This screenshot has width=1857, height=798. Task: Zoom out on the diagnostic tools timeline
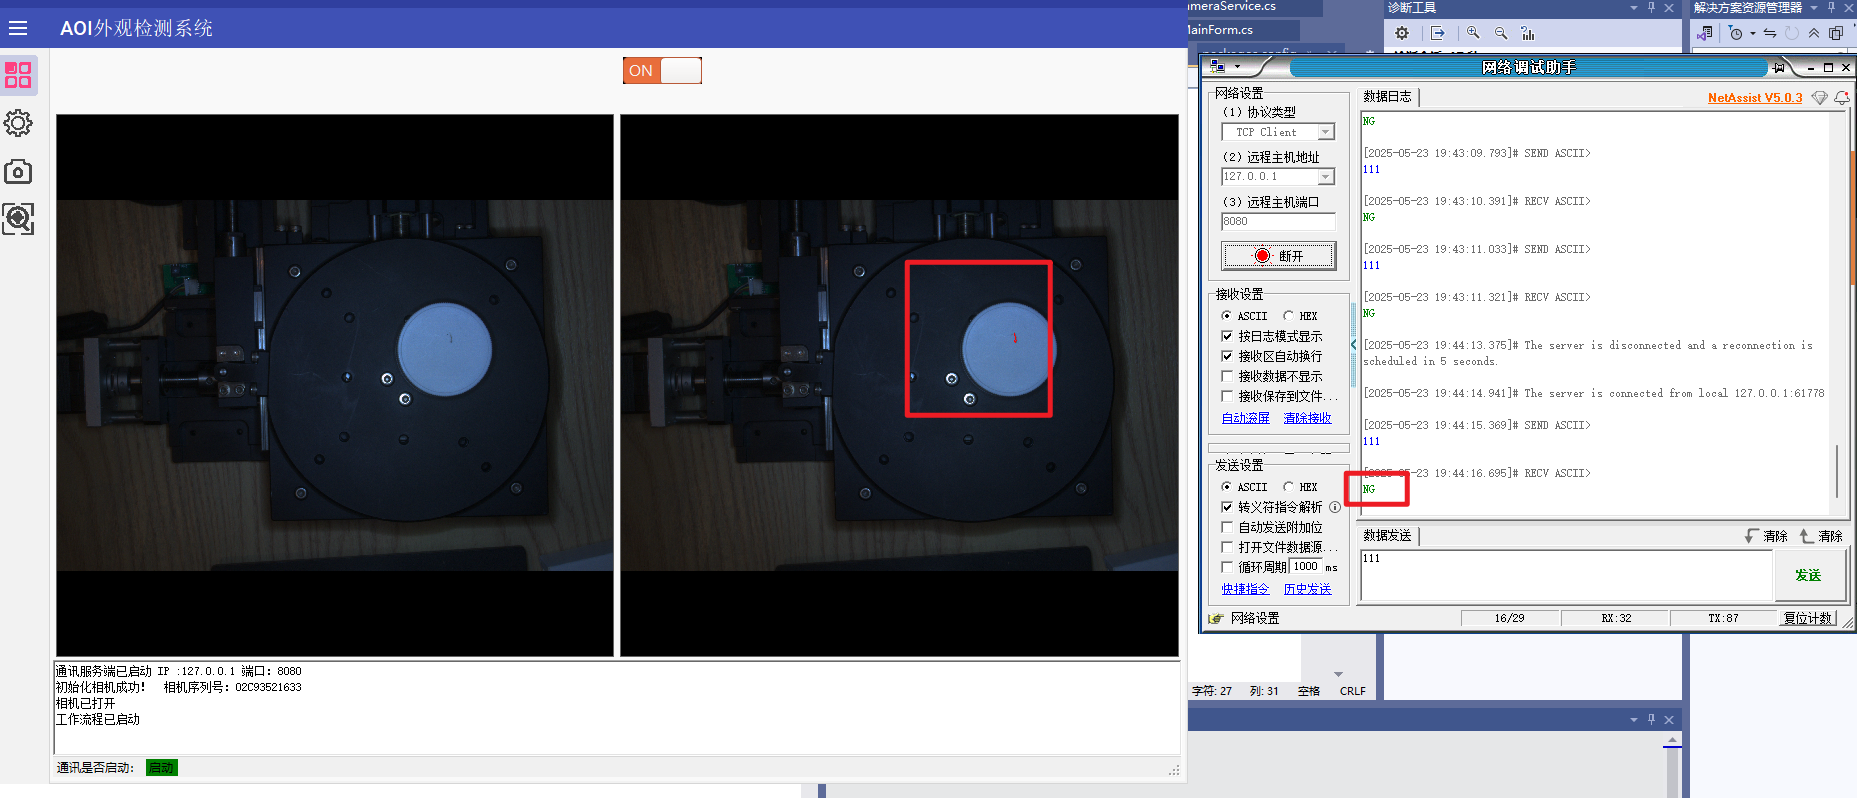coord(1501,33)
